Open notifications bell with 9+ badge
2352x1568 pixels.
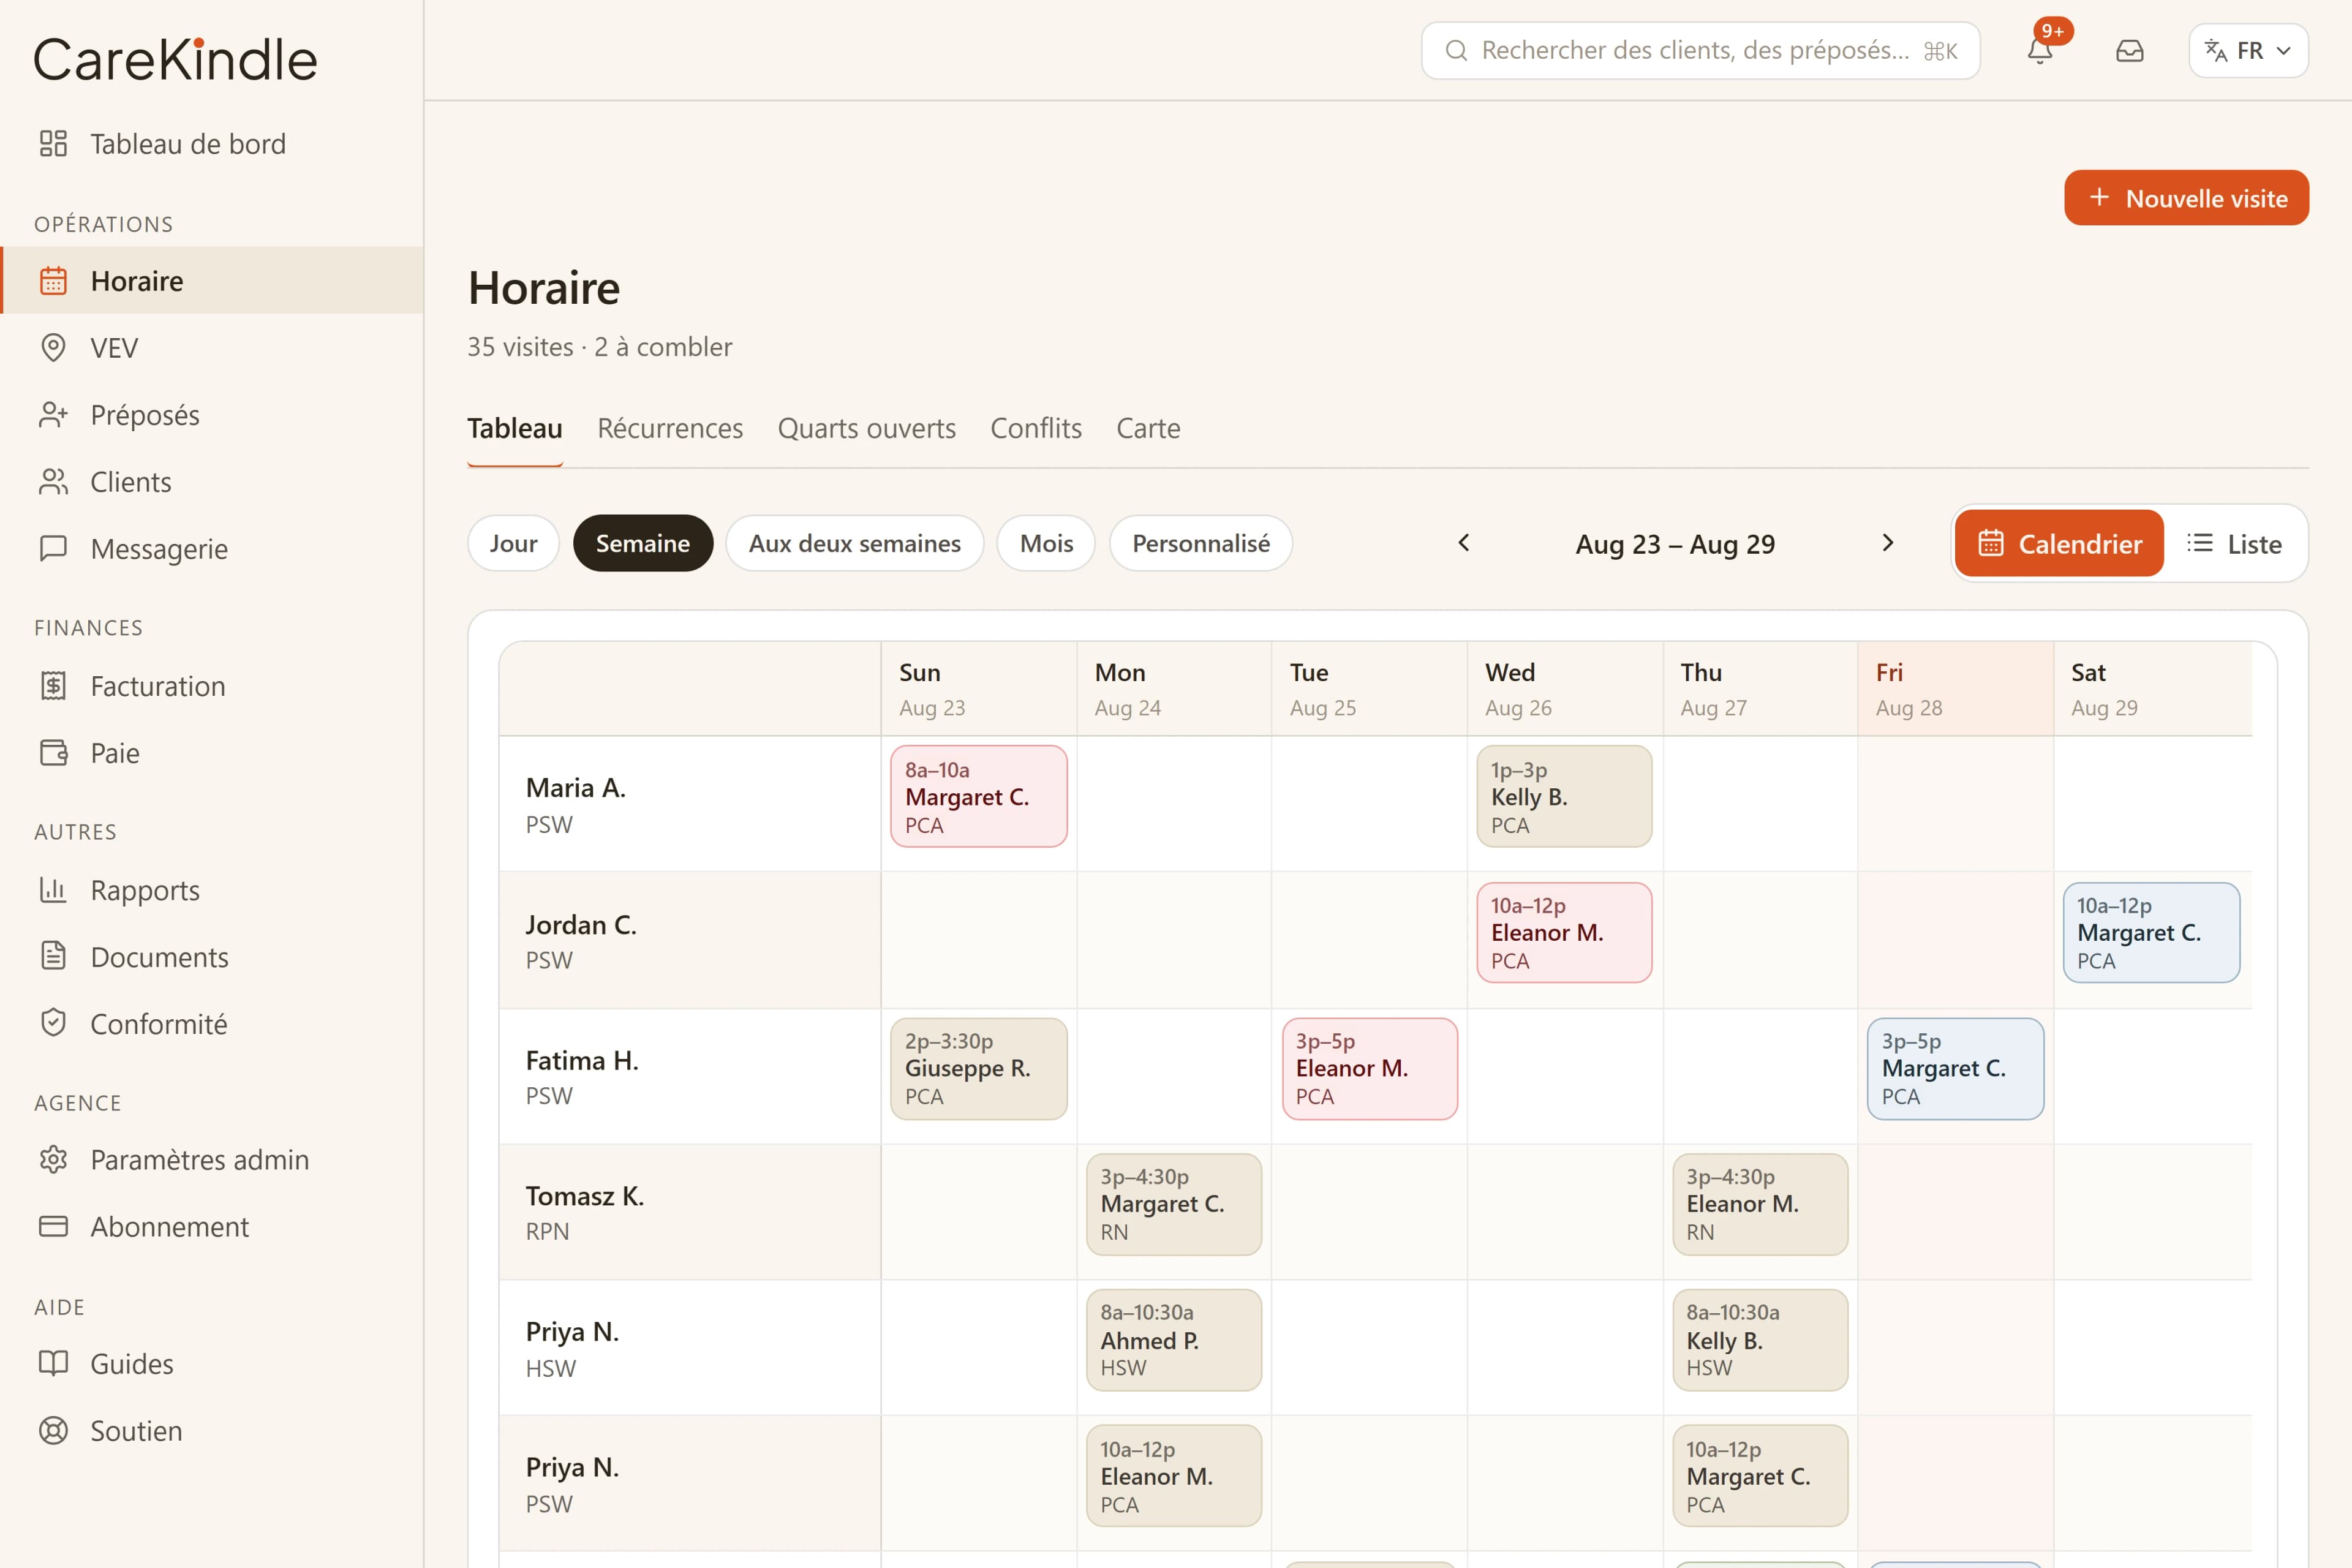point(2040,50)
